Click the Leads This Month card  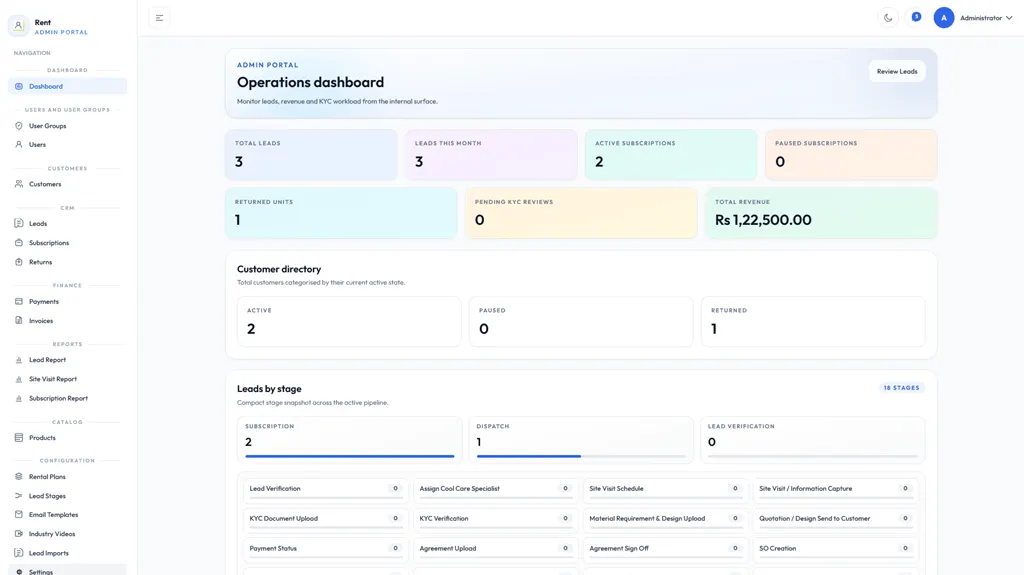[491, 155]
